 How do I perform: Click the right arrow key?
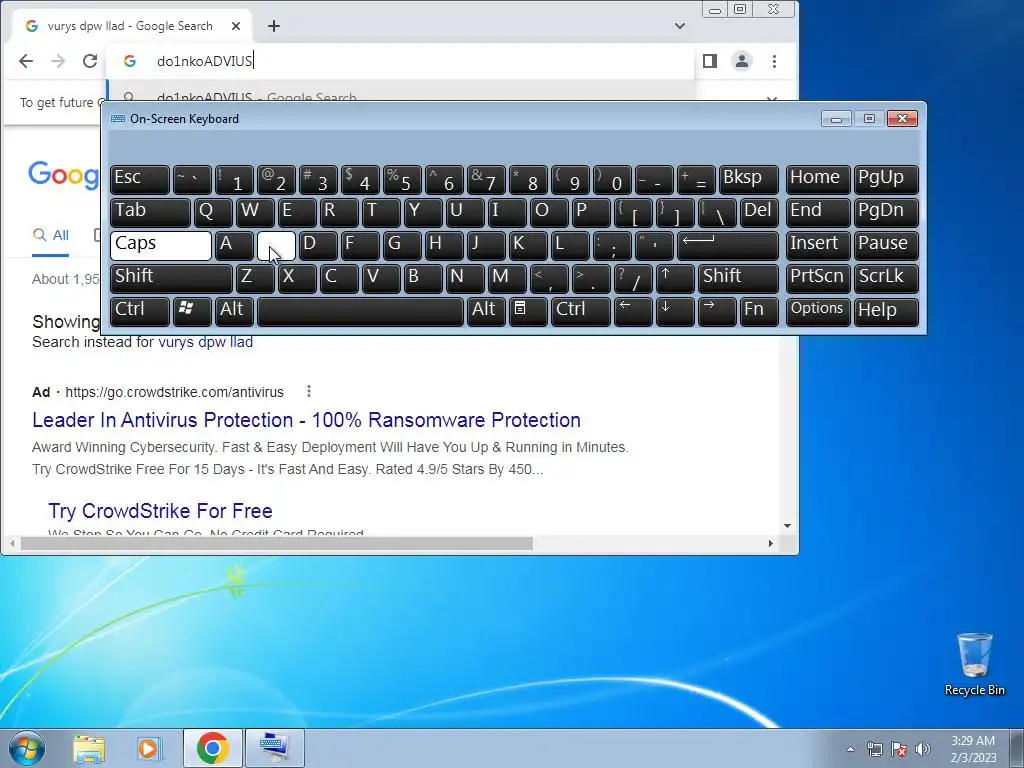coord(717,312)
